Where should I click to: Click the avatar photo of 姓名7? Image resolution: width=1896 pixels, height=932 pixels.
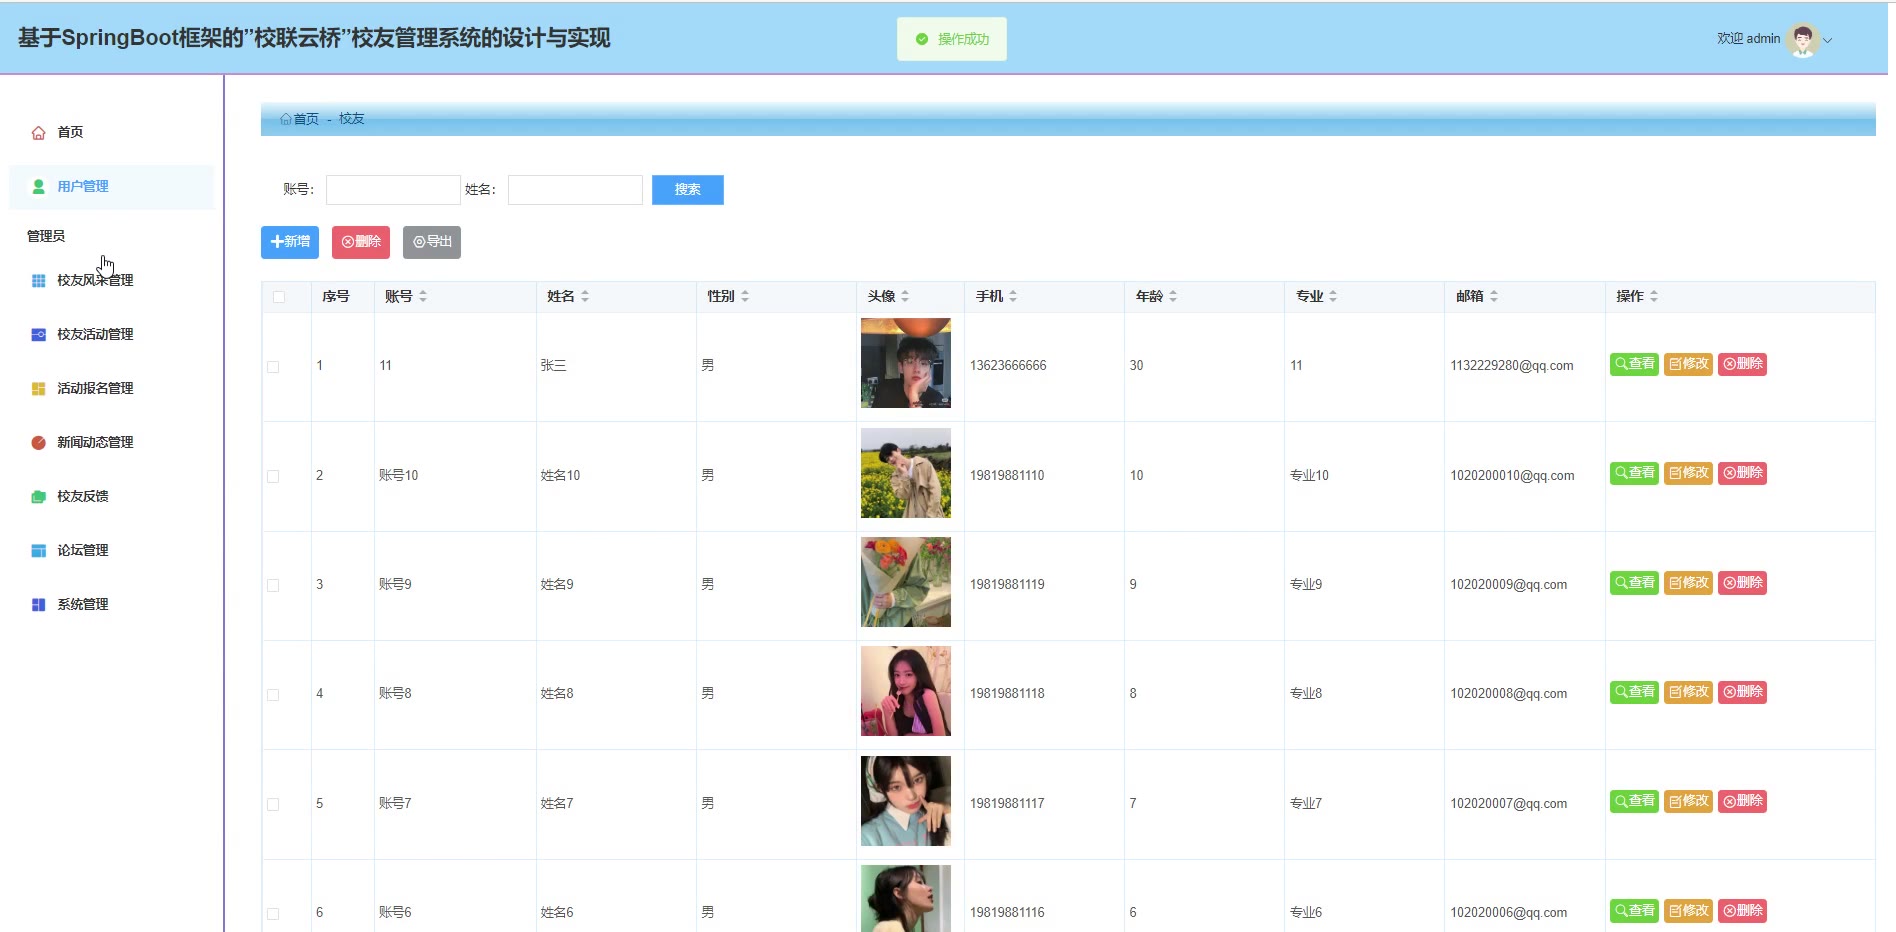tap(906, 801)
